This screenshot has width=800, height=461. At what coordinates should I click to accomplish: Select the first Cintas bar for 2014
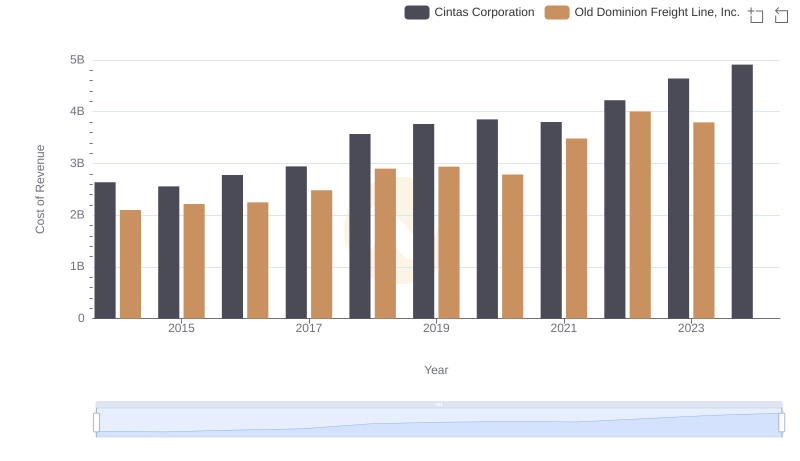(x=105, y=250)
